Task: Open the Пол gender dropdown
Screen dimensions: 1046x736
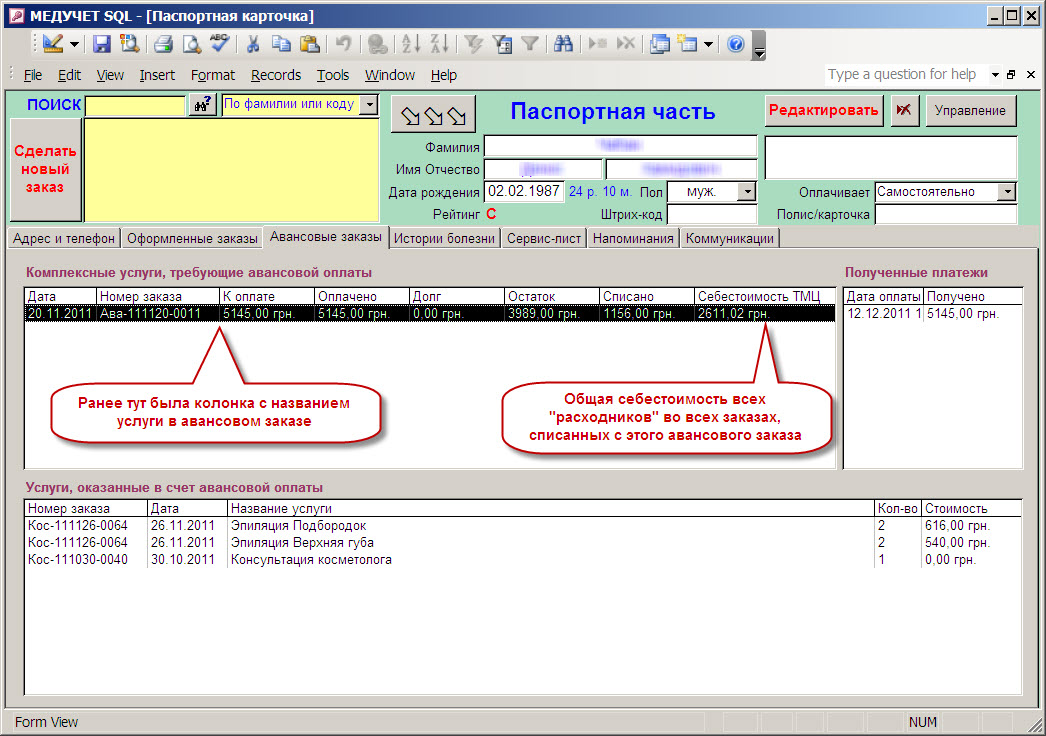Action: click(747, 191)
